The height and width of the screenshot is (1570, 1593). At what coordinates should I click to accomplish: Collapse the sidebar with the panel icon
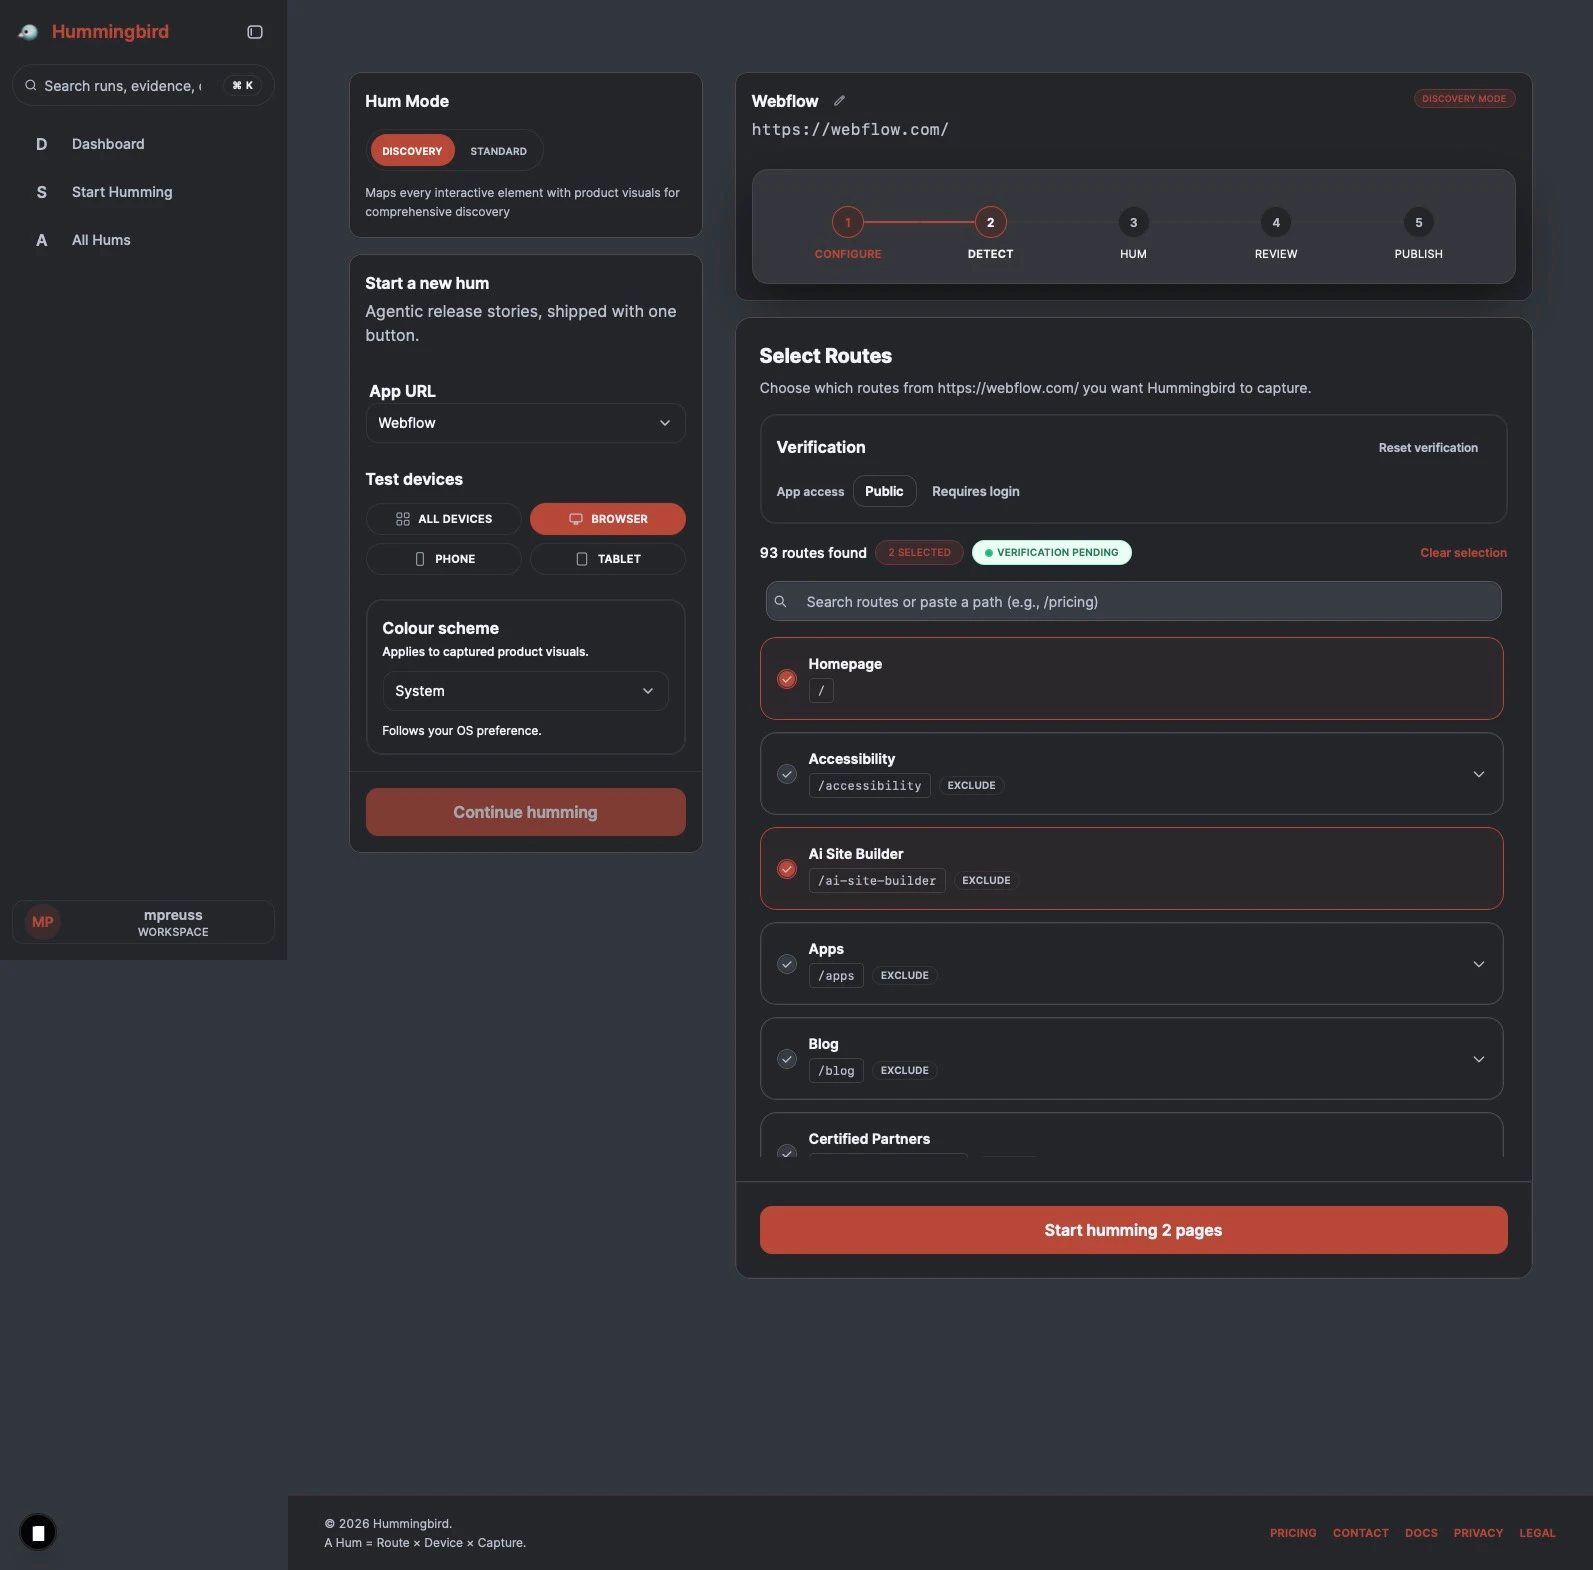pyautogui.click(x=255, y=32)
